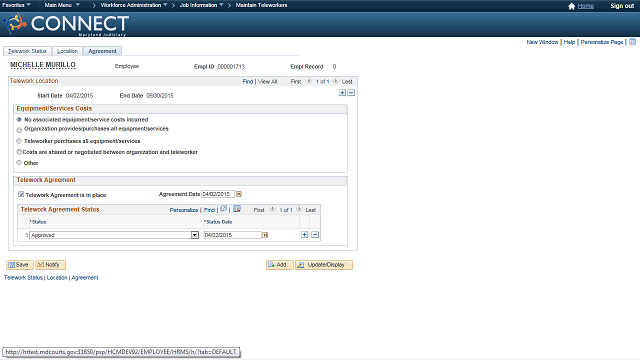Click the Add button

pyautogui.click(x=280, y=265)
